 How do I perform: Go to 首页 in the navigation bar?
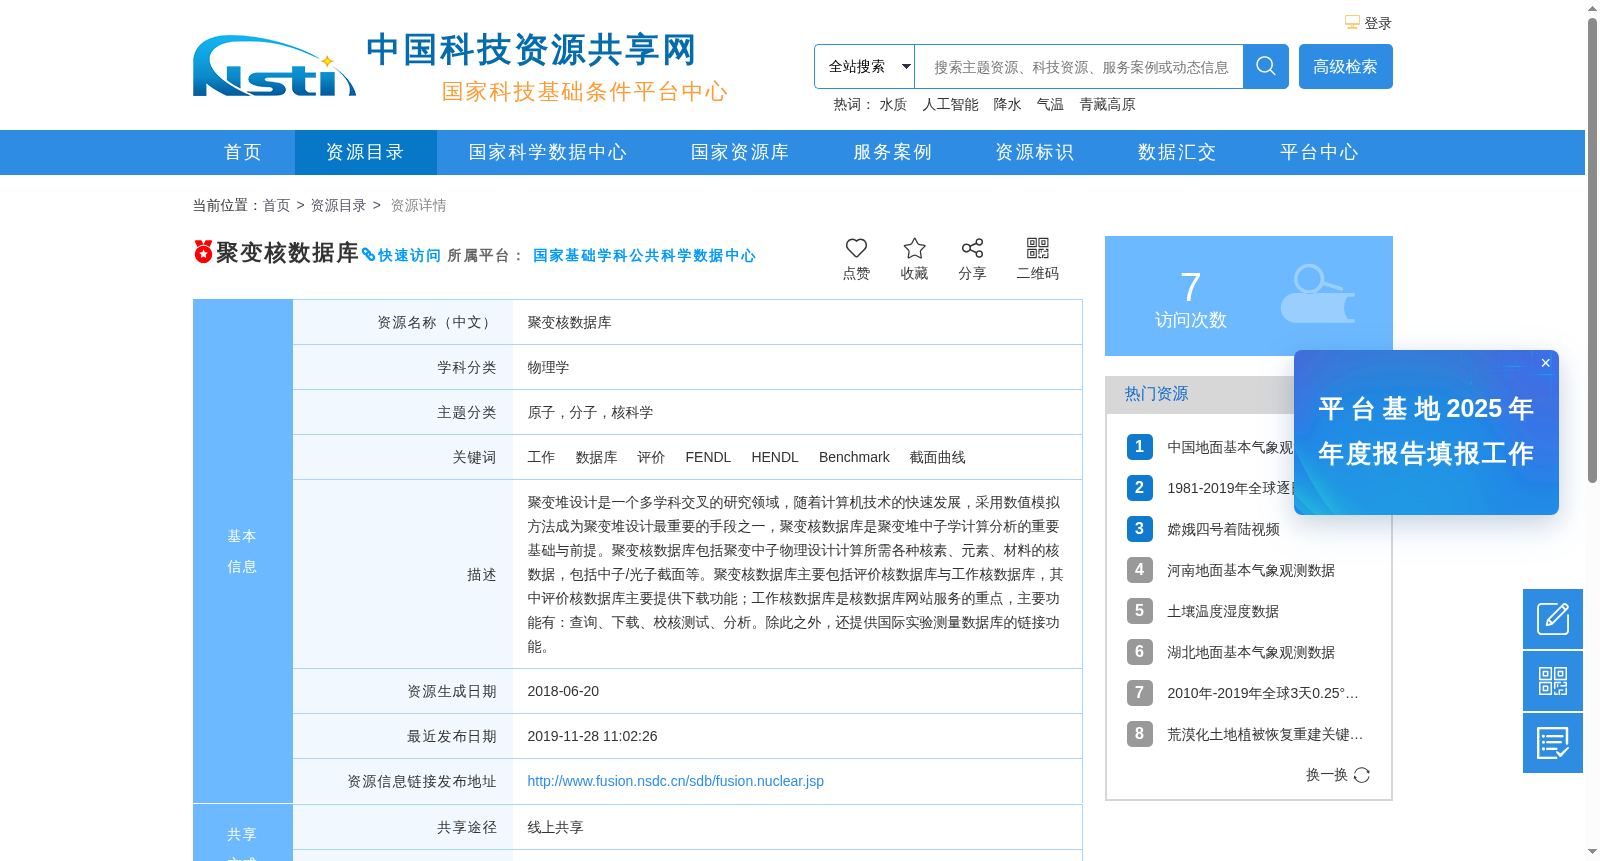pyautogui.click(x=243, y=152)
